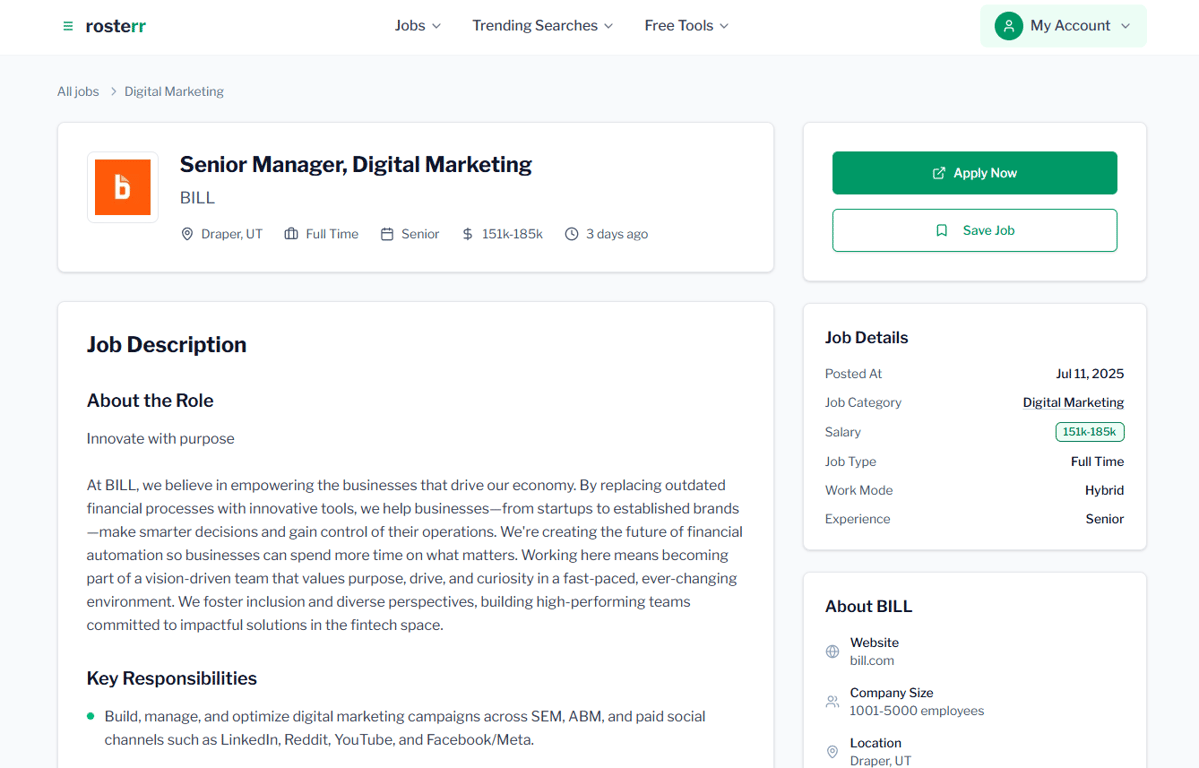Open the Free Tools dropdown

click(686, 25)
